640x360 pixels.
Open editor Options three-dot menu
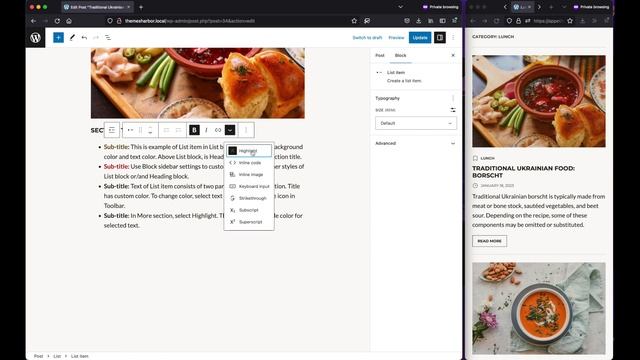point(453,38)
